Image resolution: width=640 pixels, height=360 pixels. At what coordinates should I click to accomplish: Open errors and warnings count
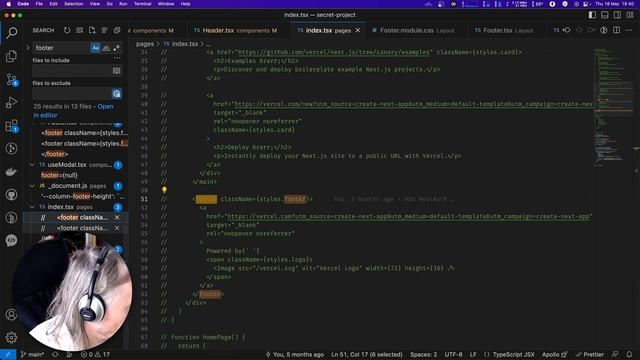(x=95, y=354)
